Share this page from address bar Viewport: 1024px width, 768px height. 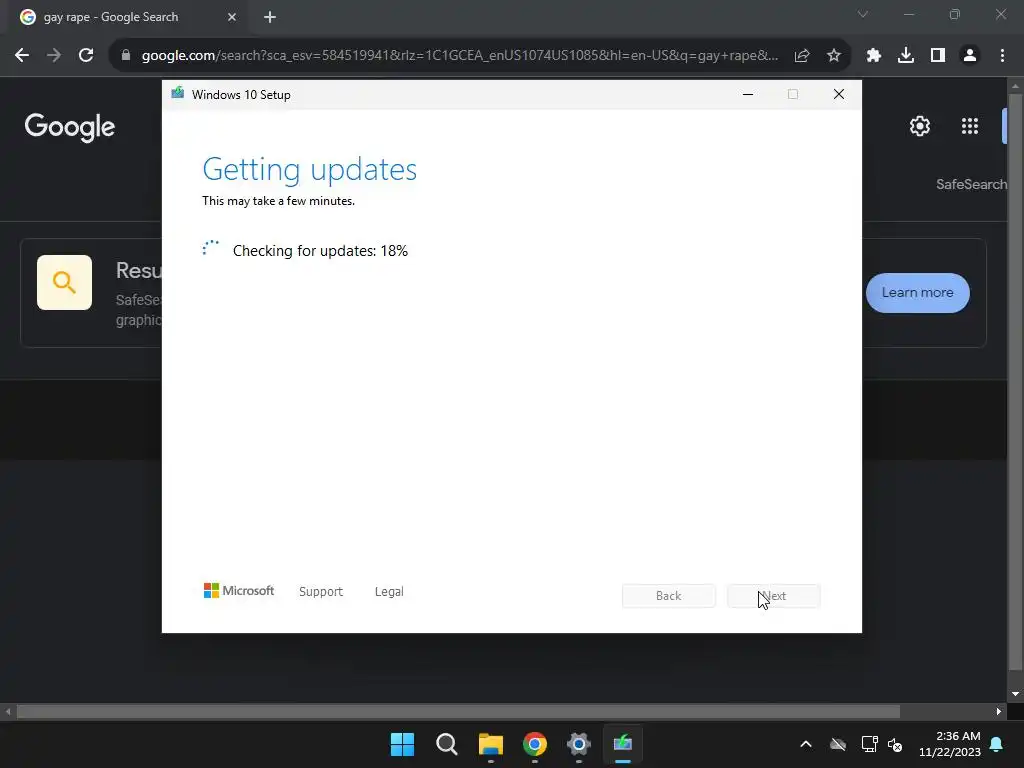(x=802, y=56)
